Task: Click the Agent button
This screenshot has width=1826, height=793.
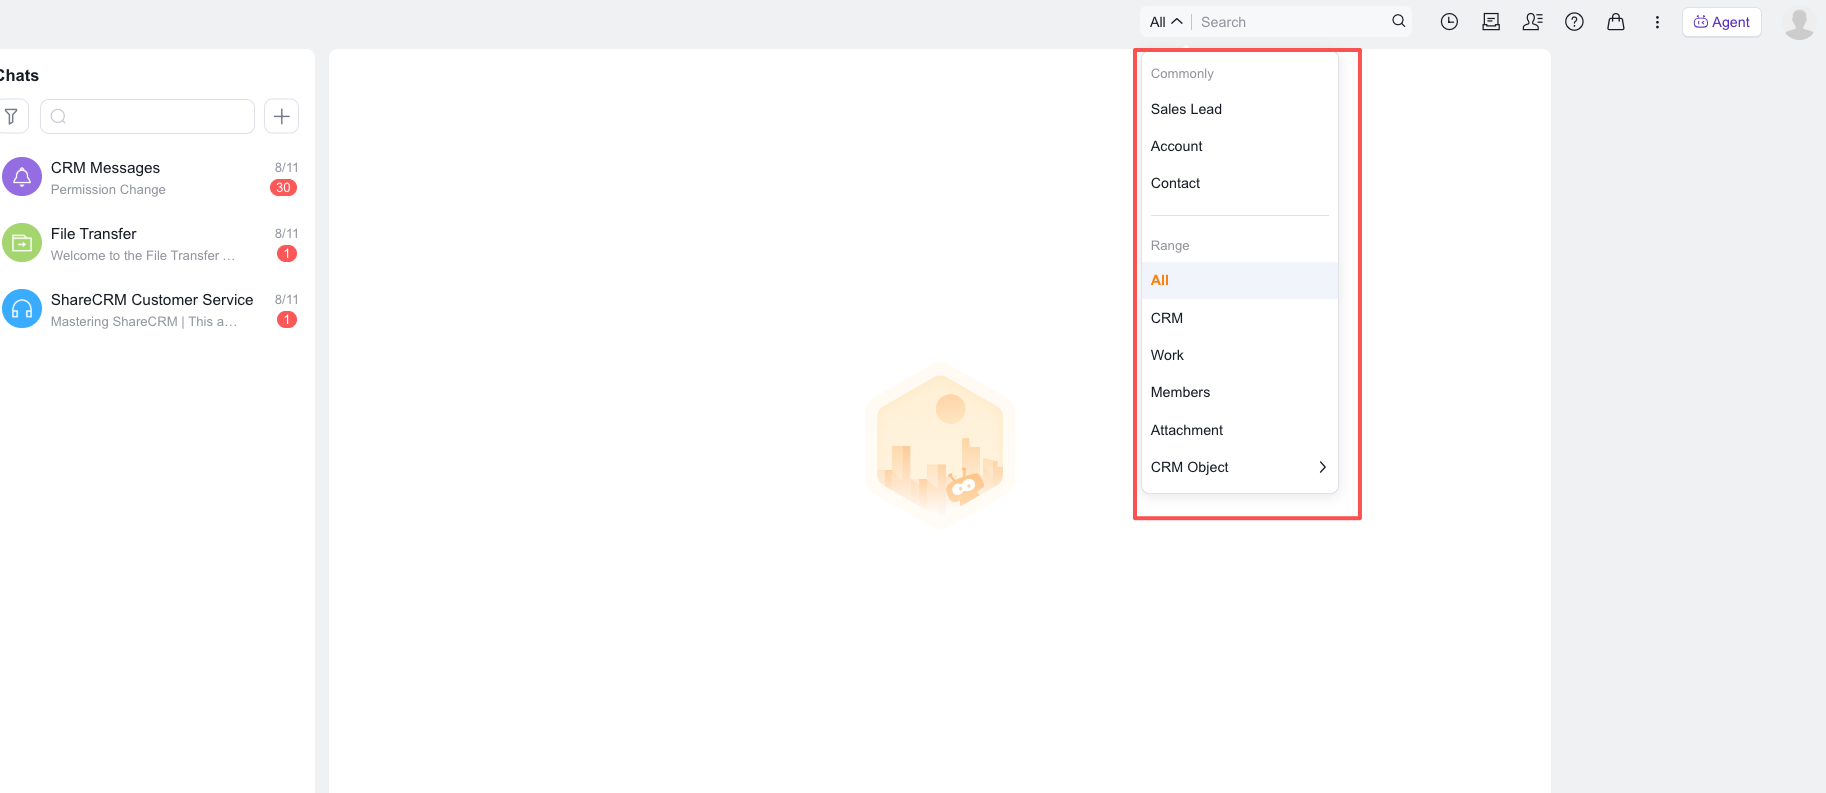Action: point(1721,22)
